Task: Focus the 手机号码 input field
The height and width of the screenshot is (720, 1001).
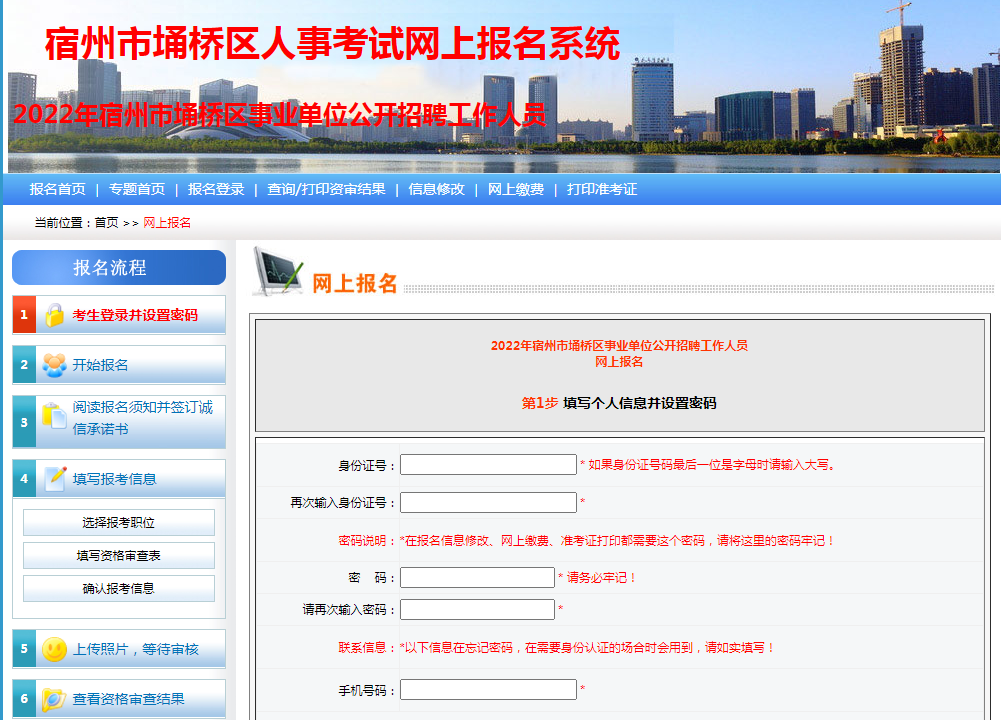Action: [x=488, y=689]
